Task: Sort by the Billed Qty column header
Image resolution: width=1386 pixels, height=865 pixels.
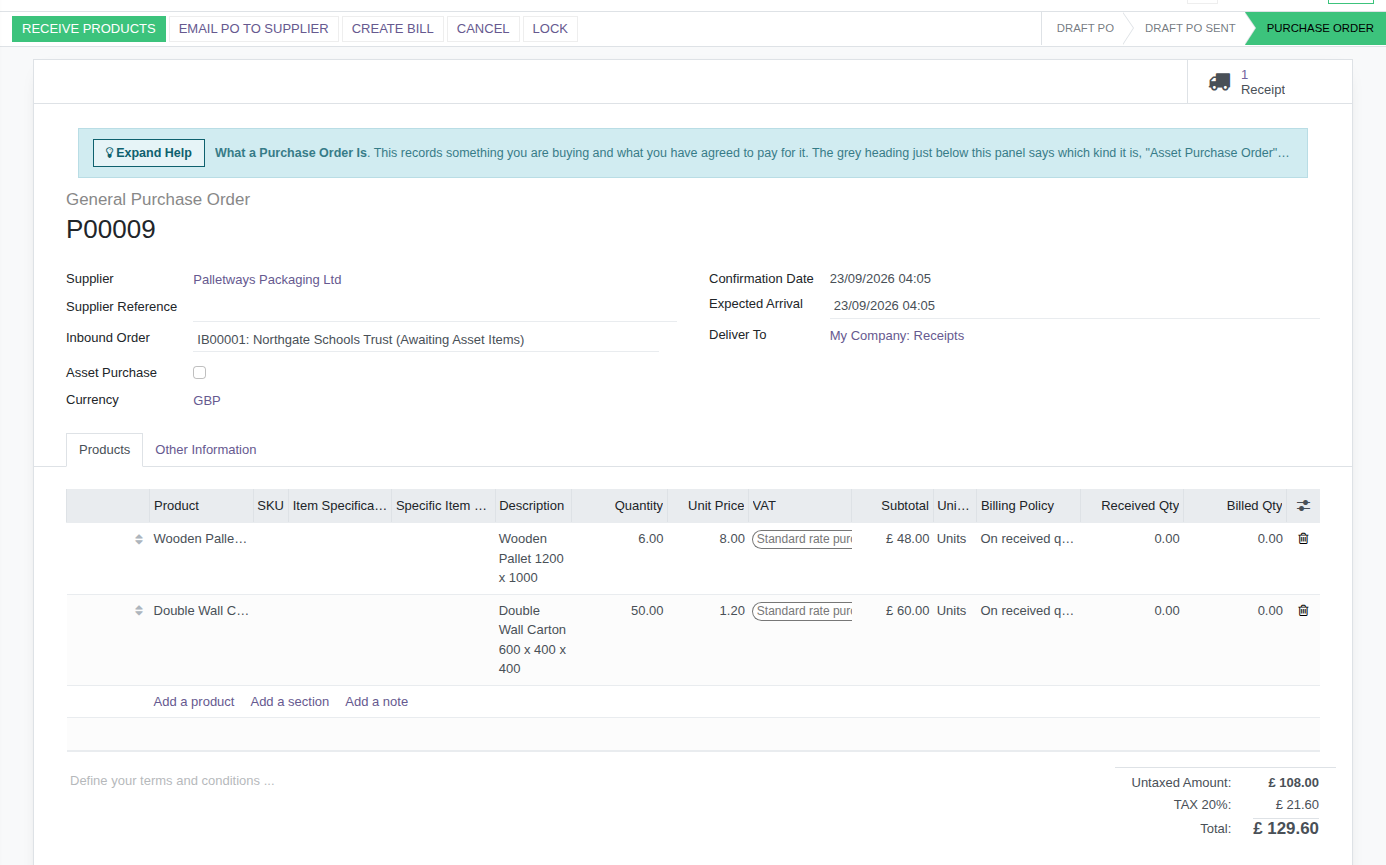Action: coord(1235,506)
